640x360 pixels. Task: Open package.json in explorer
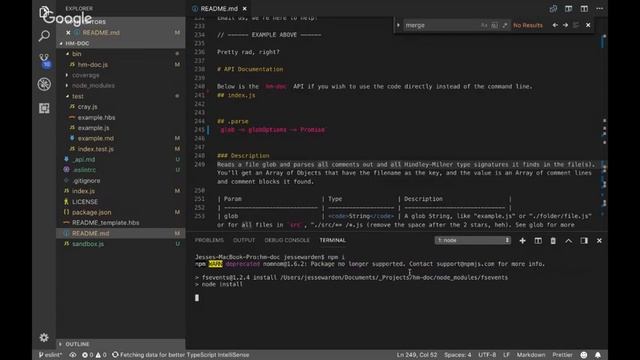coord(91,212)
